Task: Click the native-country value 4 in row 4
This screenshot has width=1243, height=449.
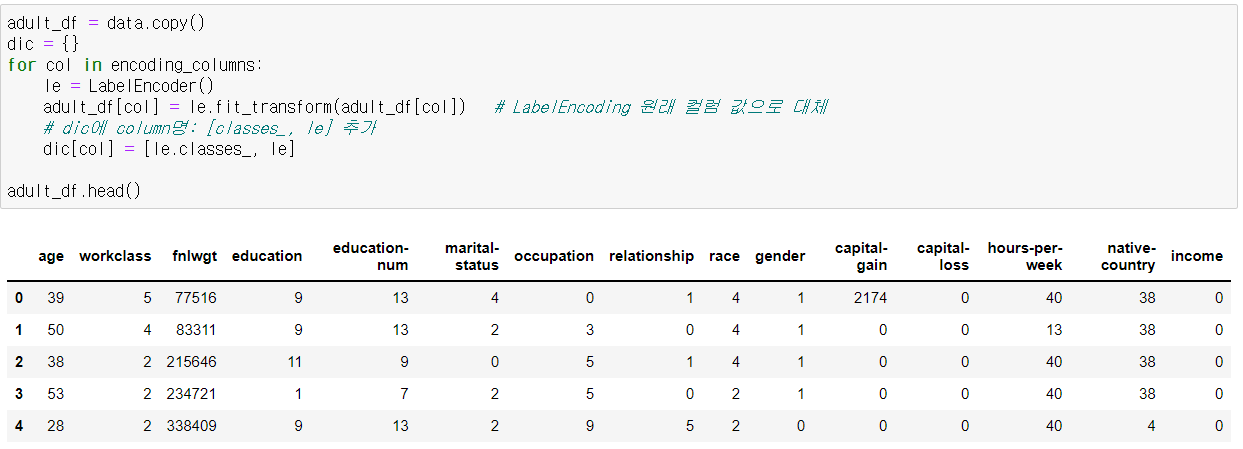Action: [x=1150, y=426]
